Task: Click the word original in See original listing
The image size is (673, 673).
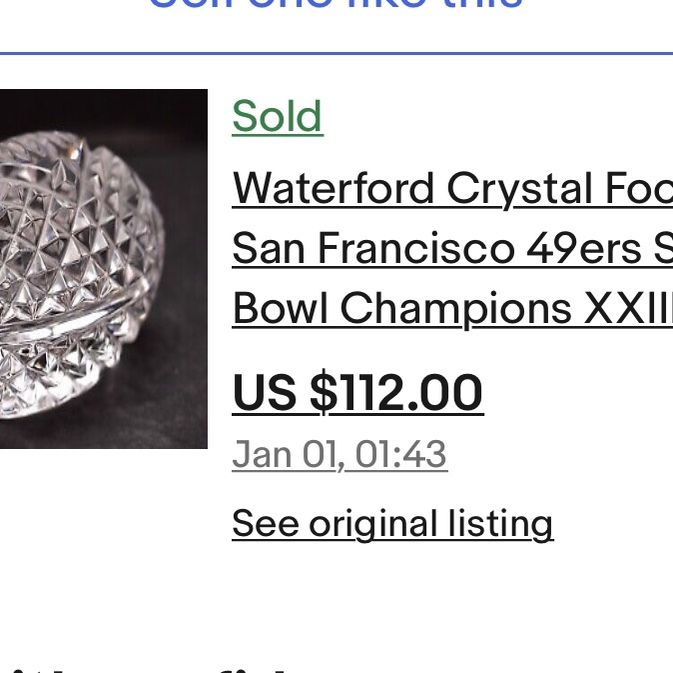Action: tap(373, 524)
